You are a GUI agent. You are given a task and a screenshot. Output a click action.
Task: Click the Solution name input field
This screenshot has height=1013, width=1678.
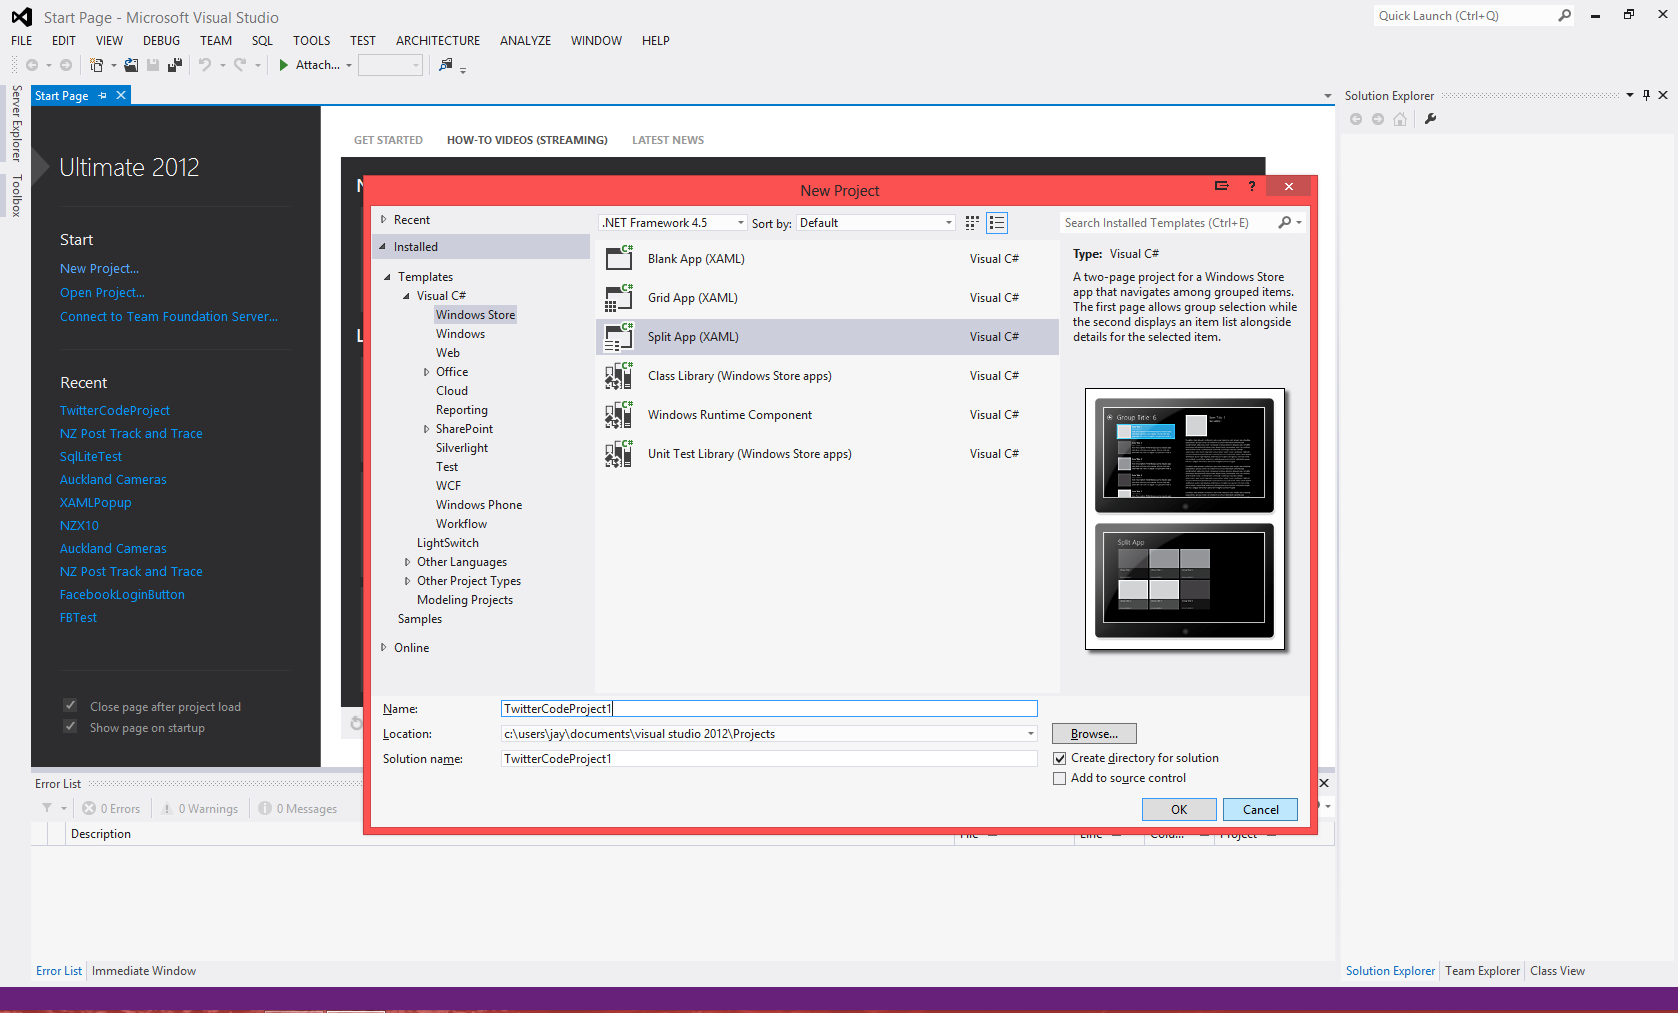(769, 759)
